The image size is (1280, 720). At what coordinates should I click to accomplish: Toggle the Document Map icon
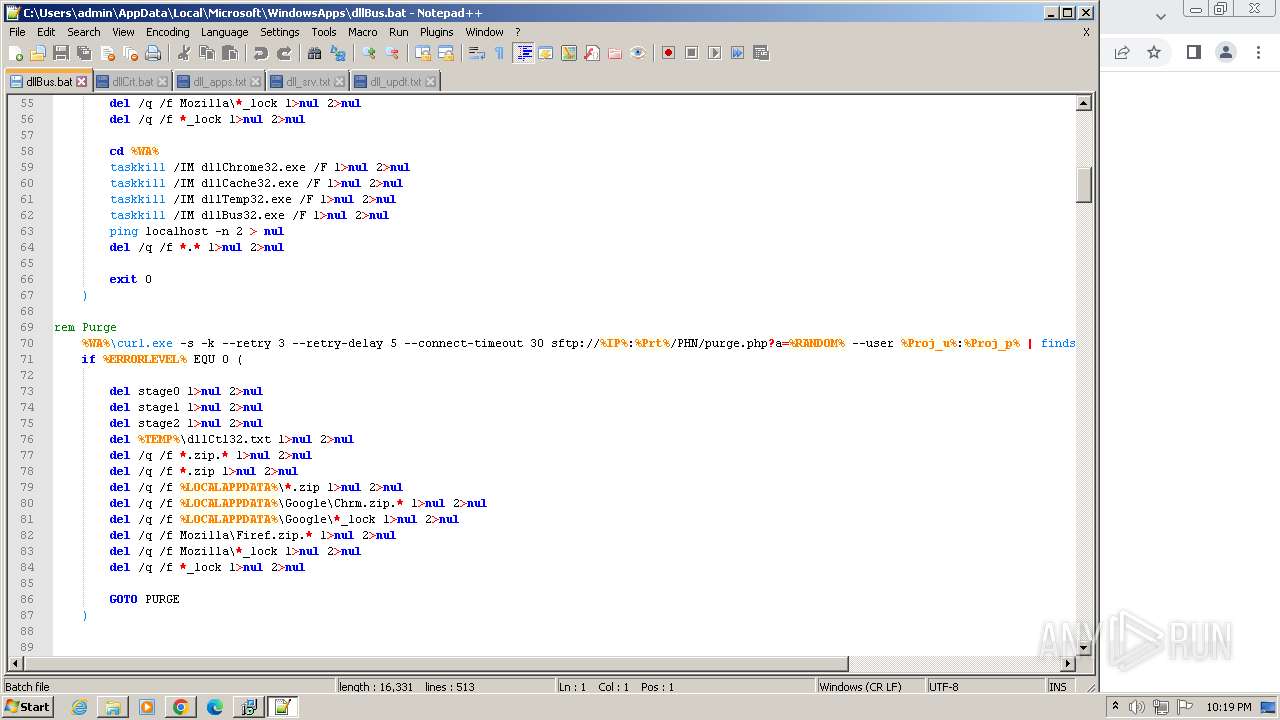(x=569, y=53)
